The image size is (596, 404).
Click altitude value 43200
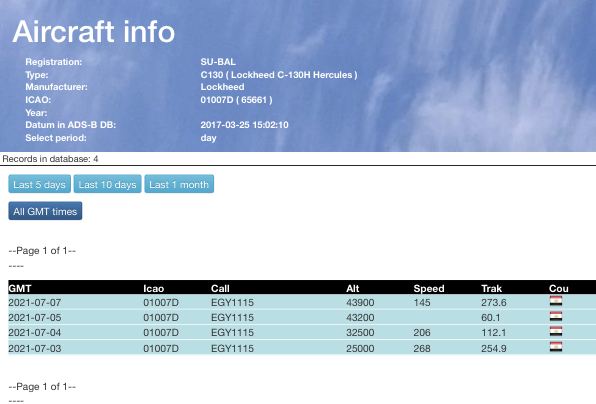click(x=360, y=317)
